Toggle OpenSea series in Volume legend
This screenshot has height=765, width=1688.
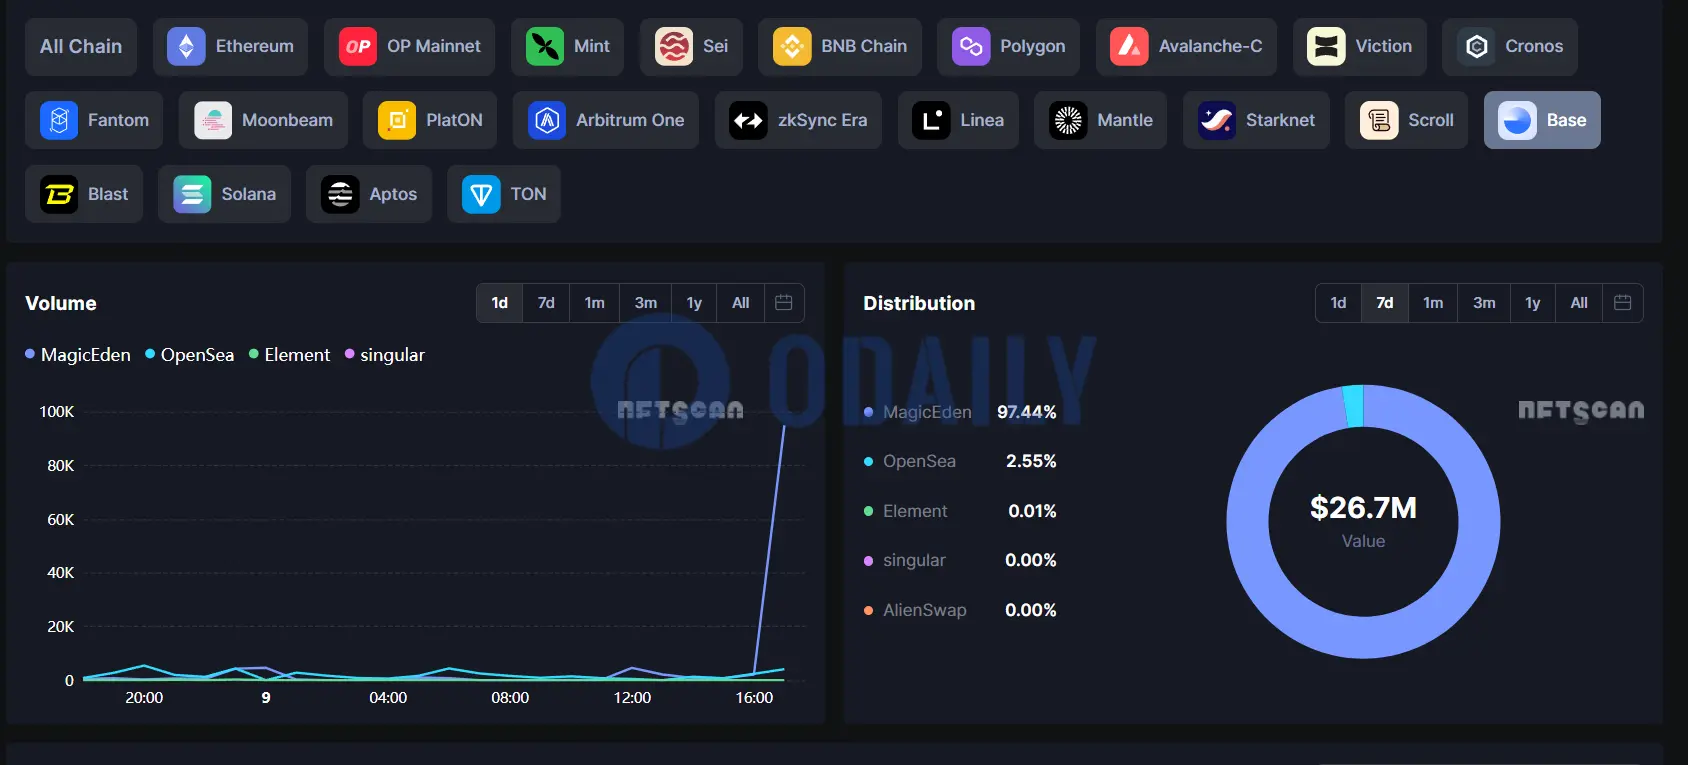(190, 355)
